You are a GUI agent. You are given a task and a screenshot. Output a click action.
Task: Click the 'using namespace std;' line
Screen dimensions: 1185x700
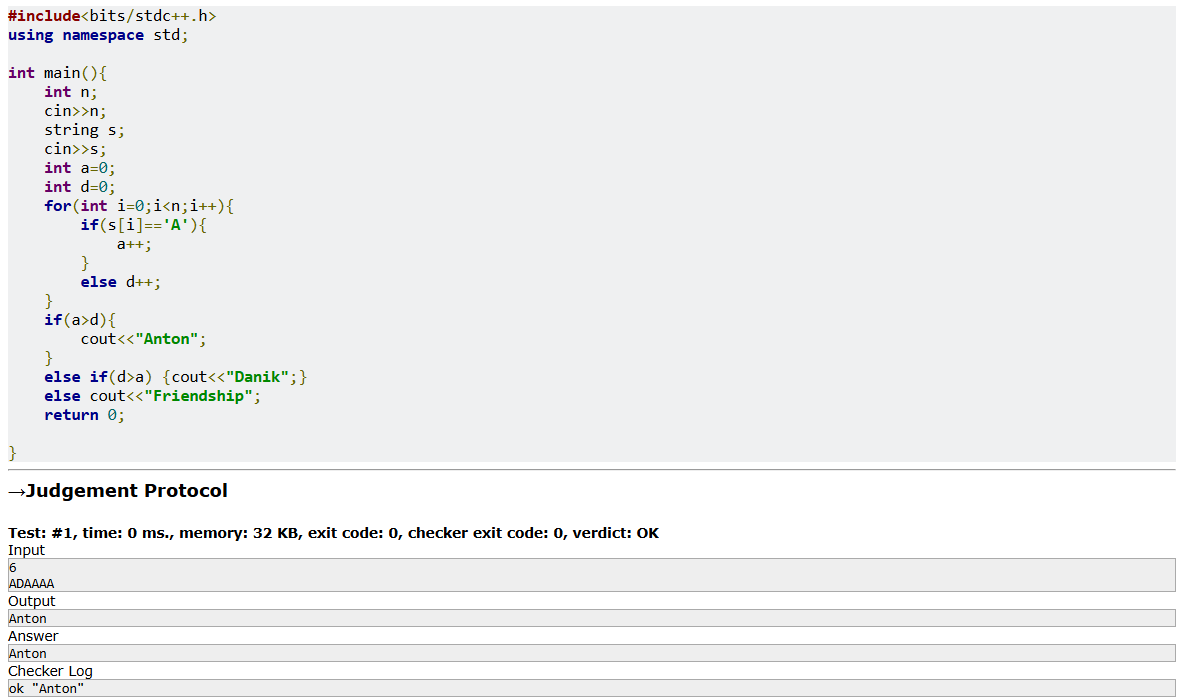[x=97, y=35]
